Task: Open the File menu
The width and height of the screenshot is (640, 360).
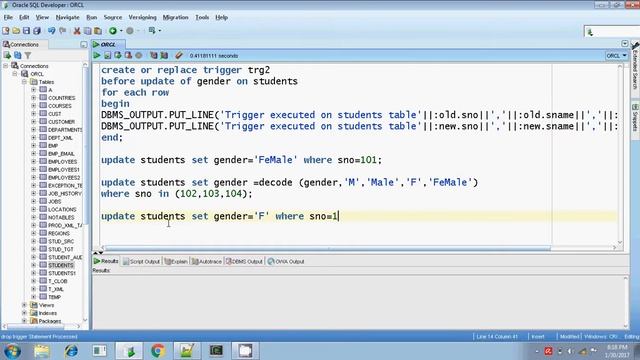Action: 8,18
